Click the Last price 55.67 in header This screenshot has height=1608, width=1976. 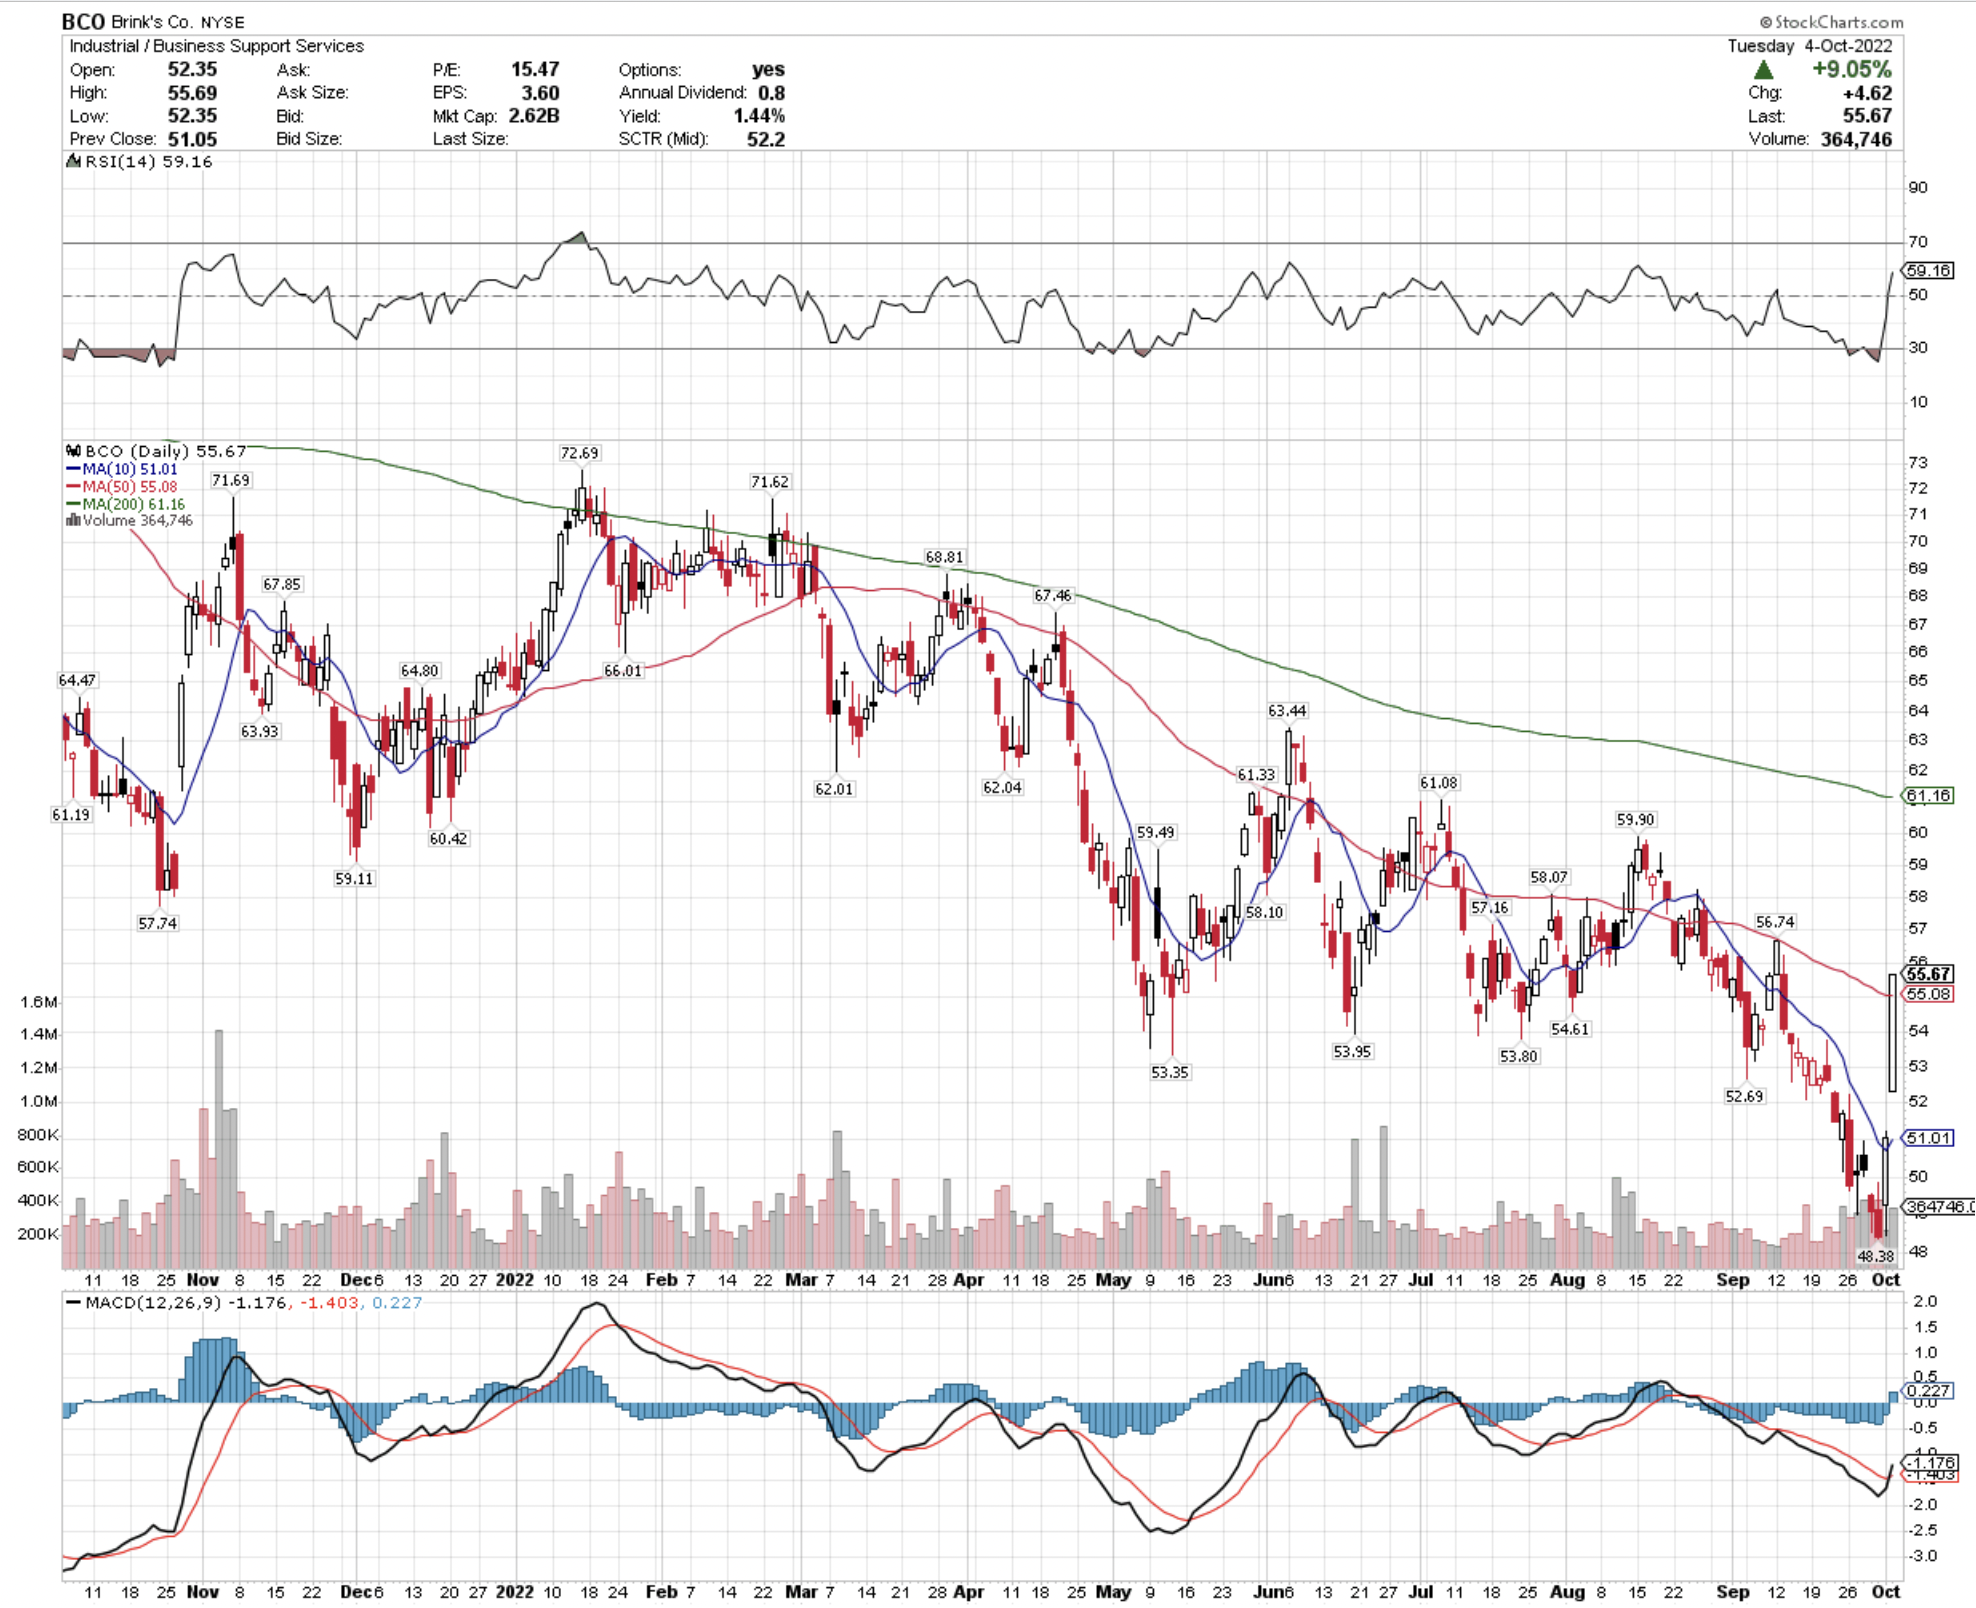(x=1867, y=116)
